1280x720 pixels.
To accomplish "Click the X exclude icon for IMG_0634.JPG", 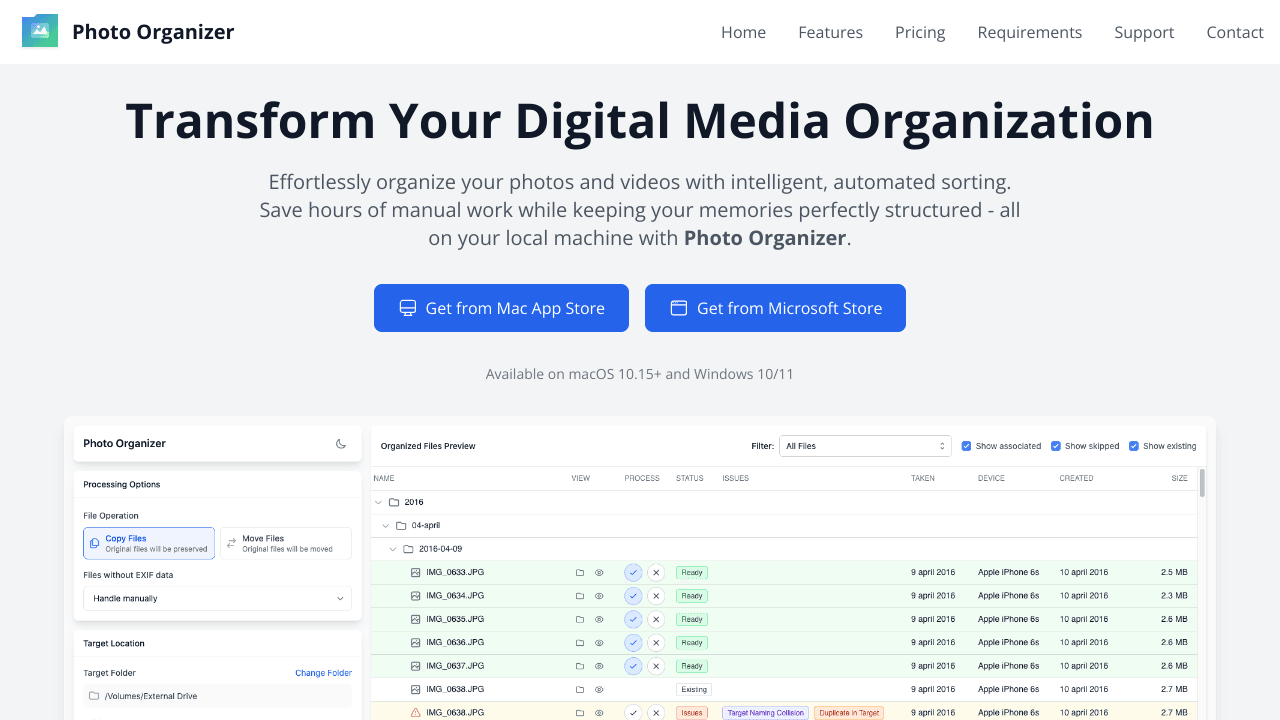I will (656, 596).
